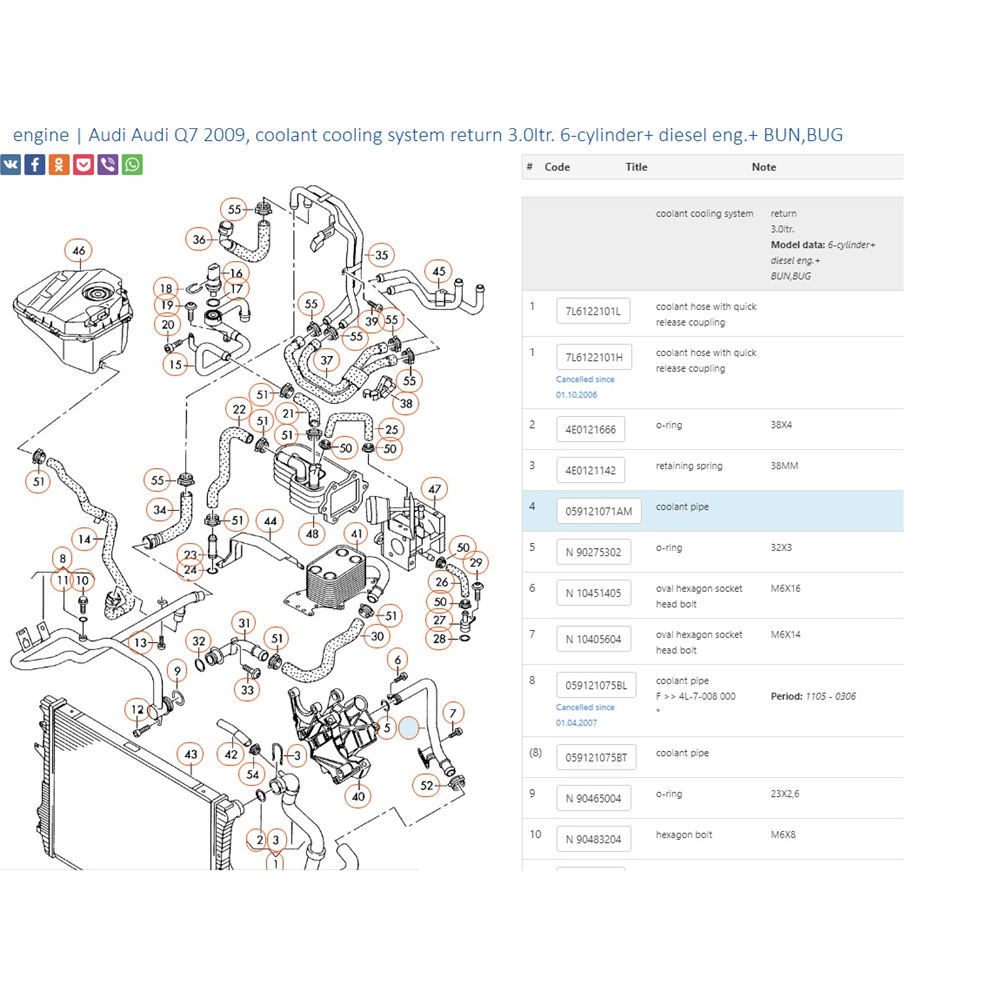Select callout 7 near the coolant pipe

pos(453,713)
